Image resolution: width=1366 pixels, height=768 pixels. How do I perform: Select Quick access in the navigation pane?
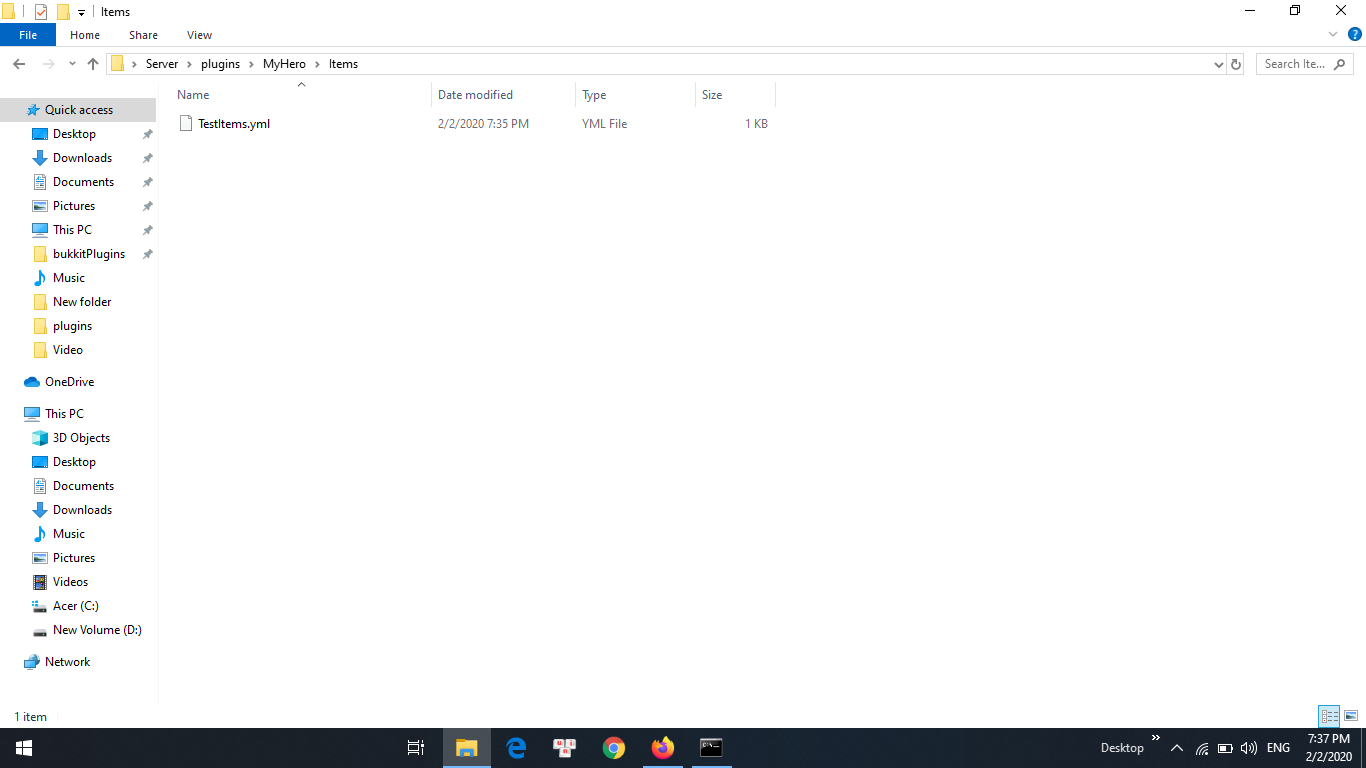79,110
